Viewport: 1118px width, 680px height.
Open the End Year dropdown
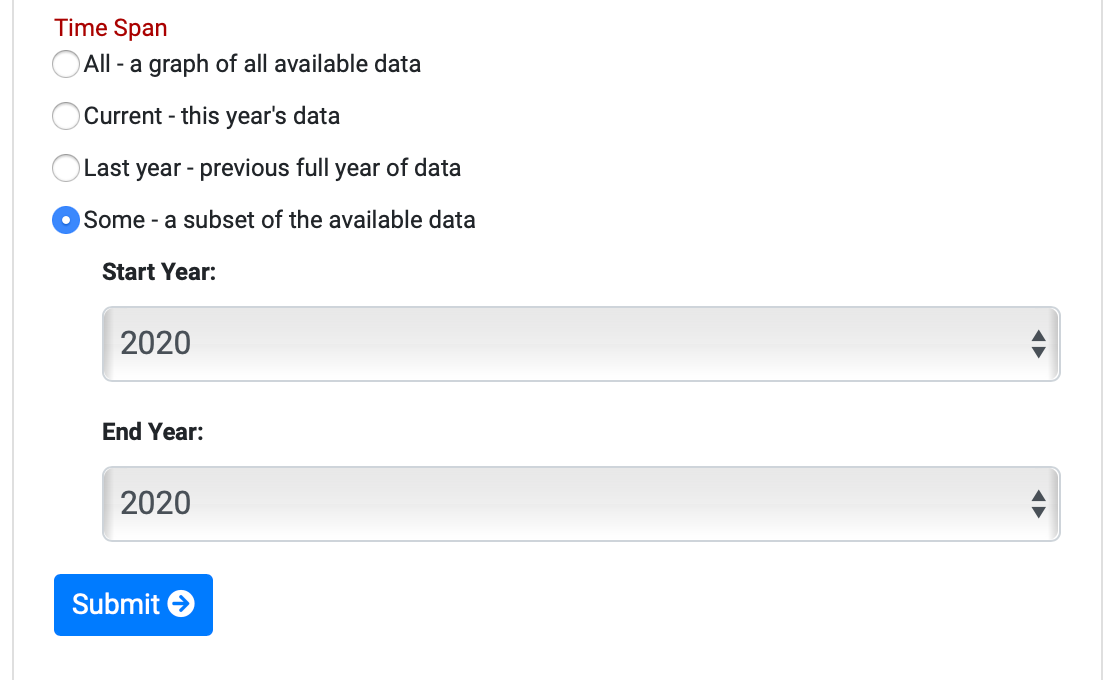[580, 503]
